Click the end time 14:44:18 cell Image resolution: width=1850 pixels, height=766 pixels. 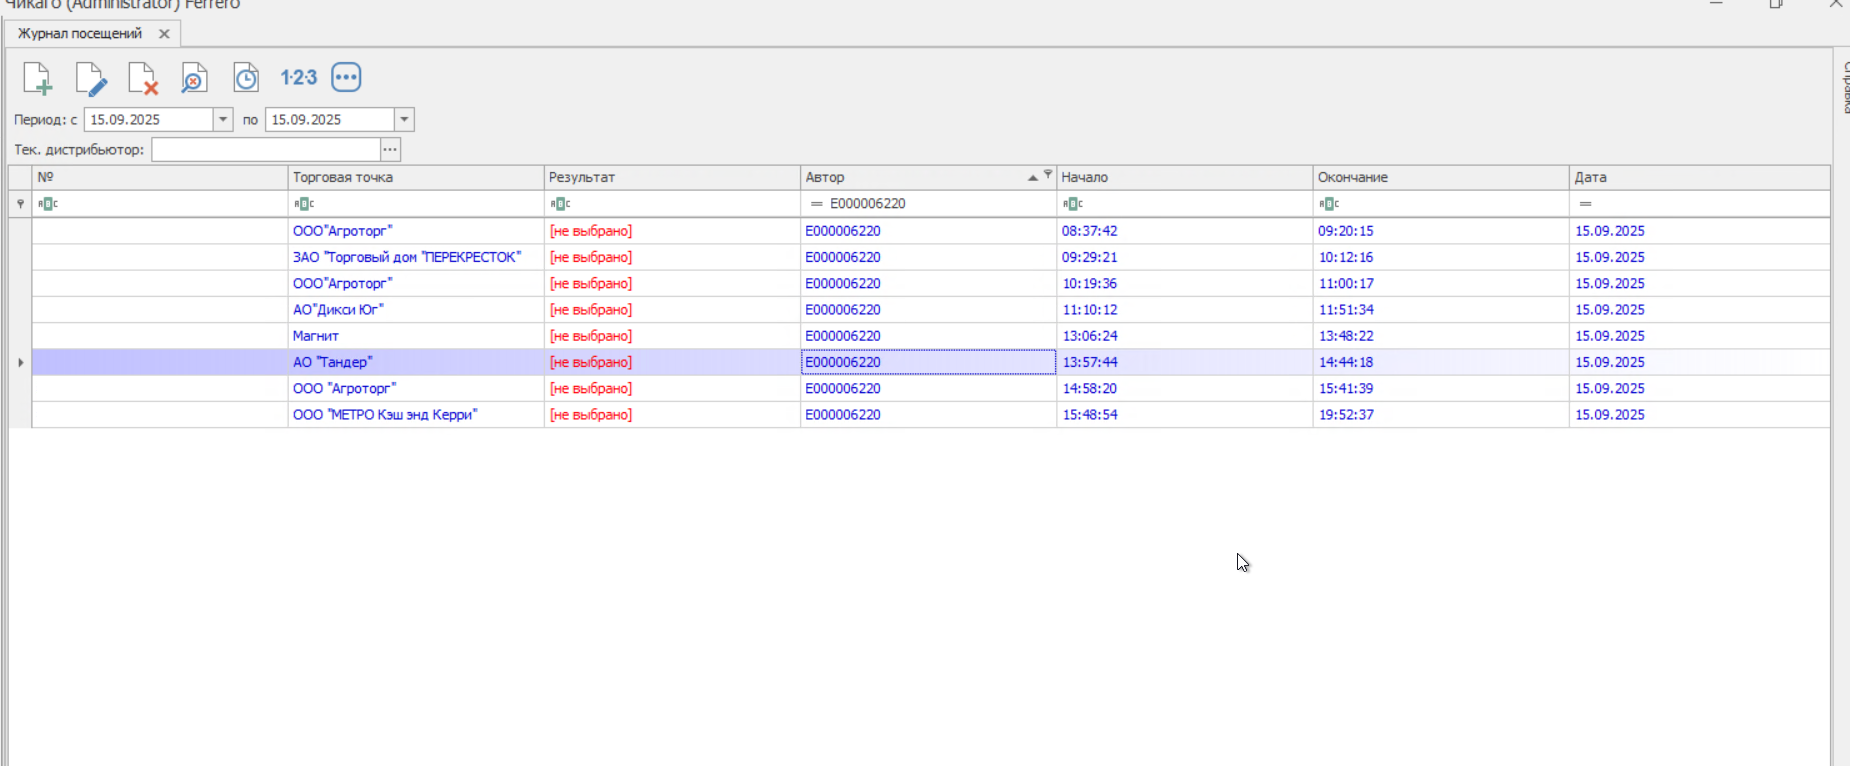click(1441, 362)
